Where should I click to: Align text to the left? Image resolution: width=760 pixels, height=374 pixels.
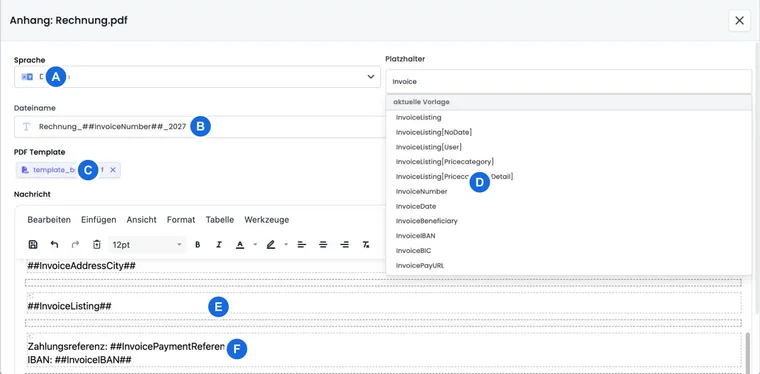pyautogui.click(x=301, y=245)
